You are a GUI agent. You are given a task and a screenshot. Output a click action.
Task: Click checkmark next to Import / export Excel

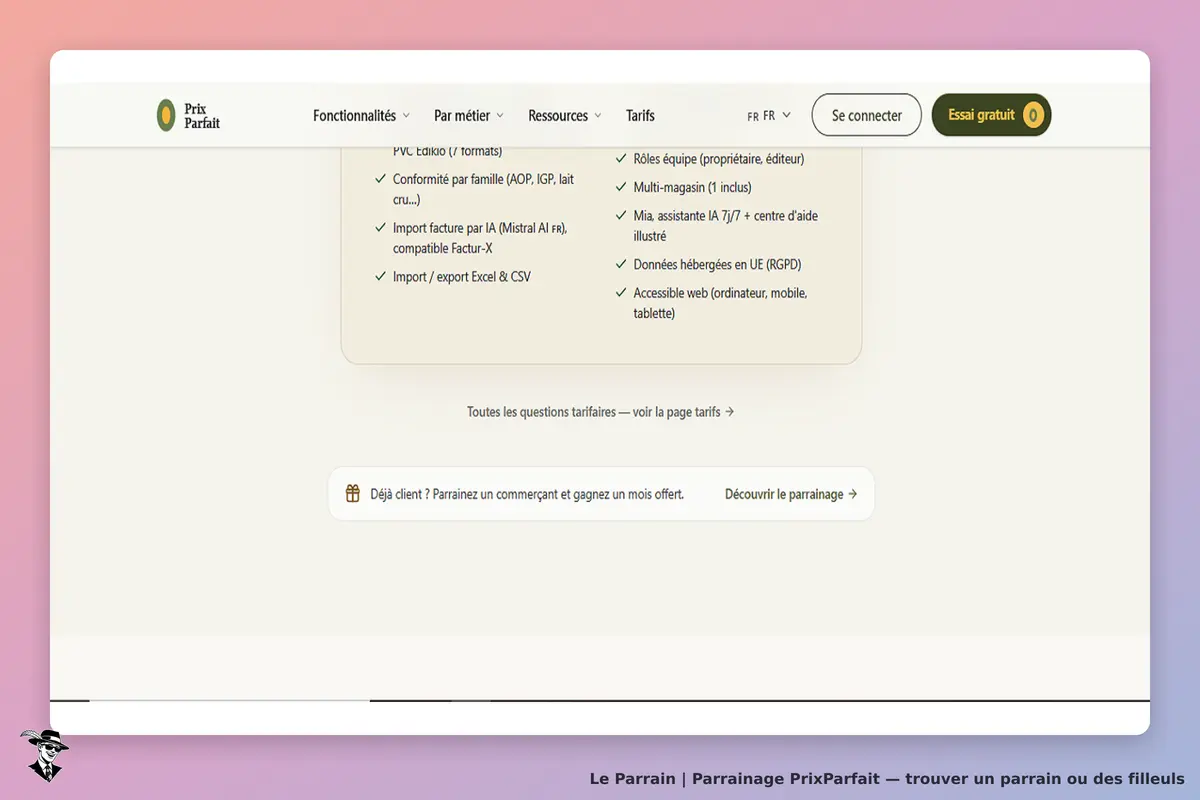pos(381,276)
